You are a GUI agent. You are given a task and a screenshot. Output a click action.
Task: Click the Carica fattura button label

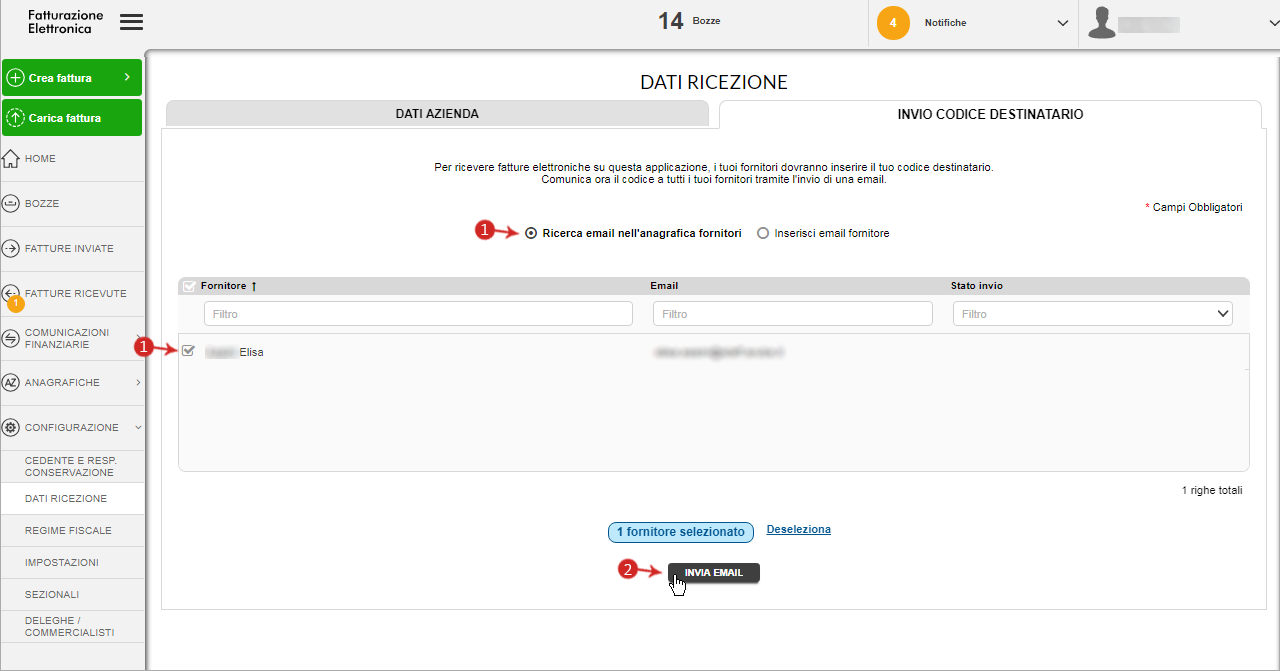coord(65,118)
